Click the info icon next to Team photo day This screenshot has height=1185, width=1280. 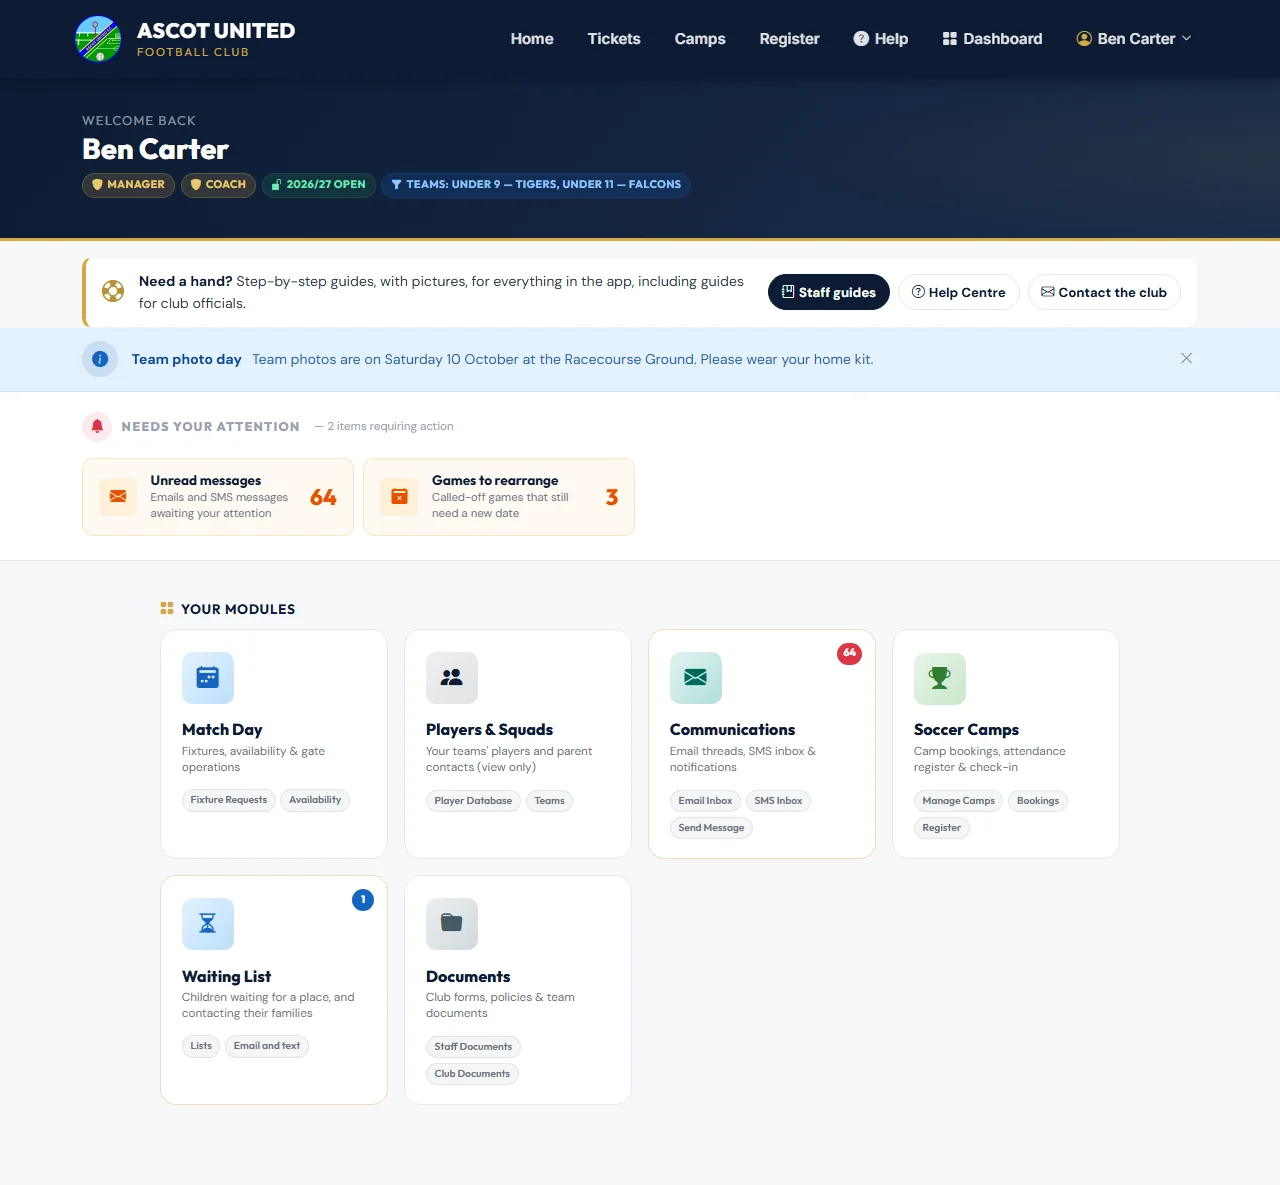[100, 359]
